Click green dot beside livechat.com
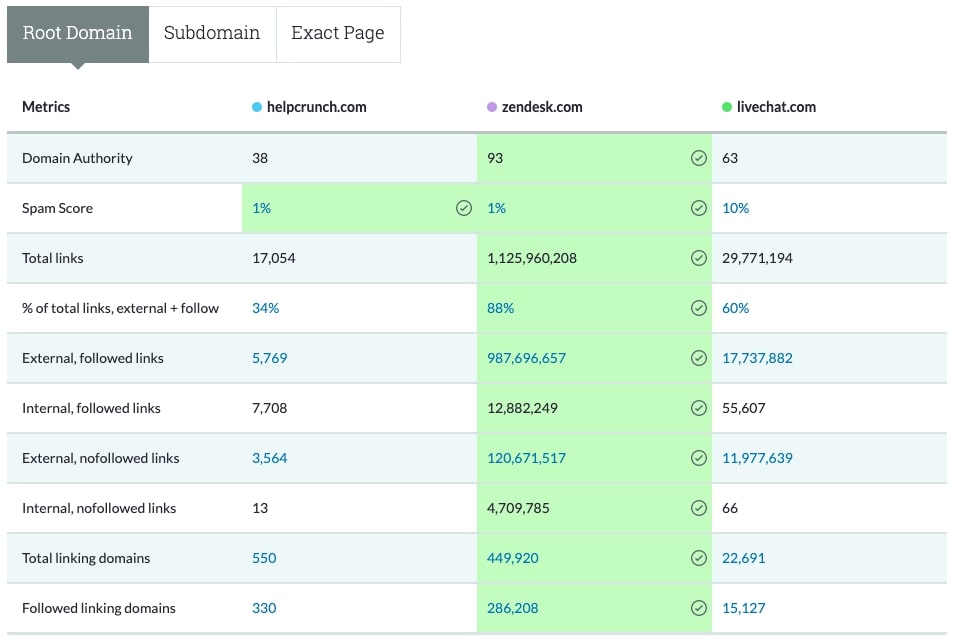The width and height of the screenshot is (964, 644). (727, 108)
